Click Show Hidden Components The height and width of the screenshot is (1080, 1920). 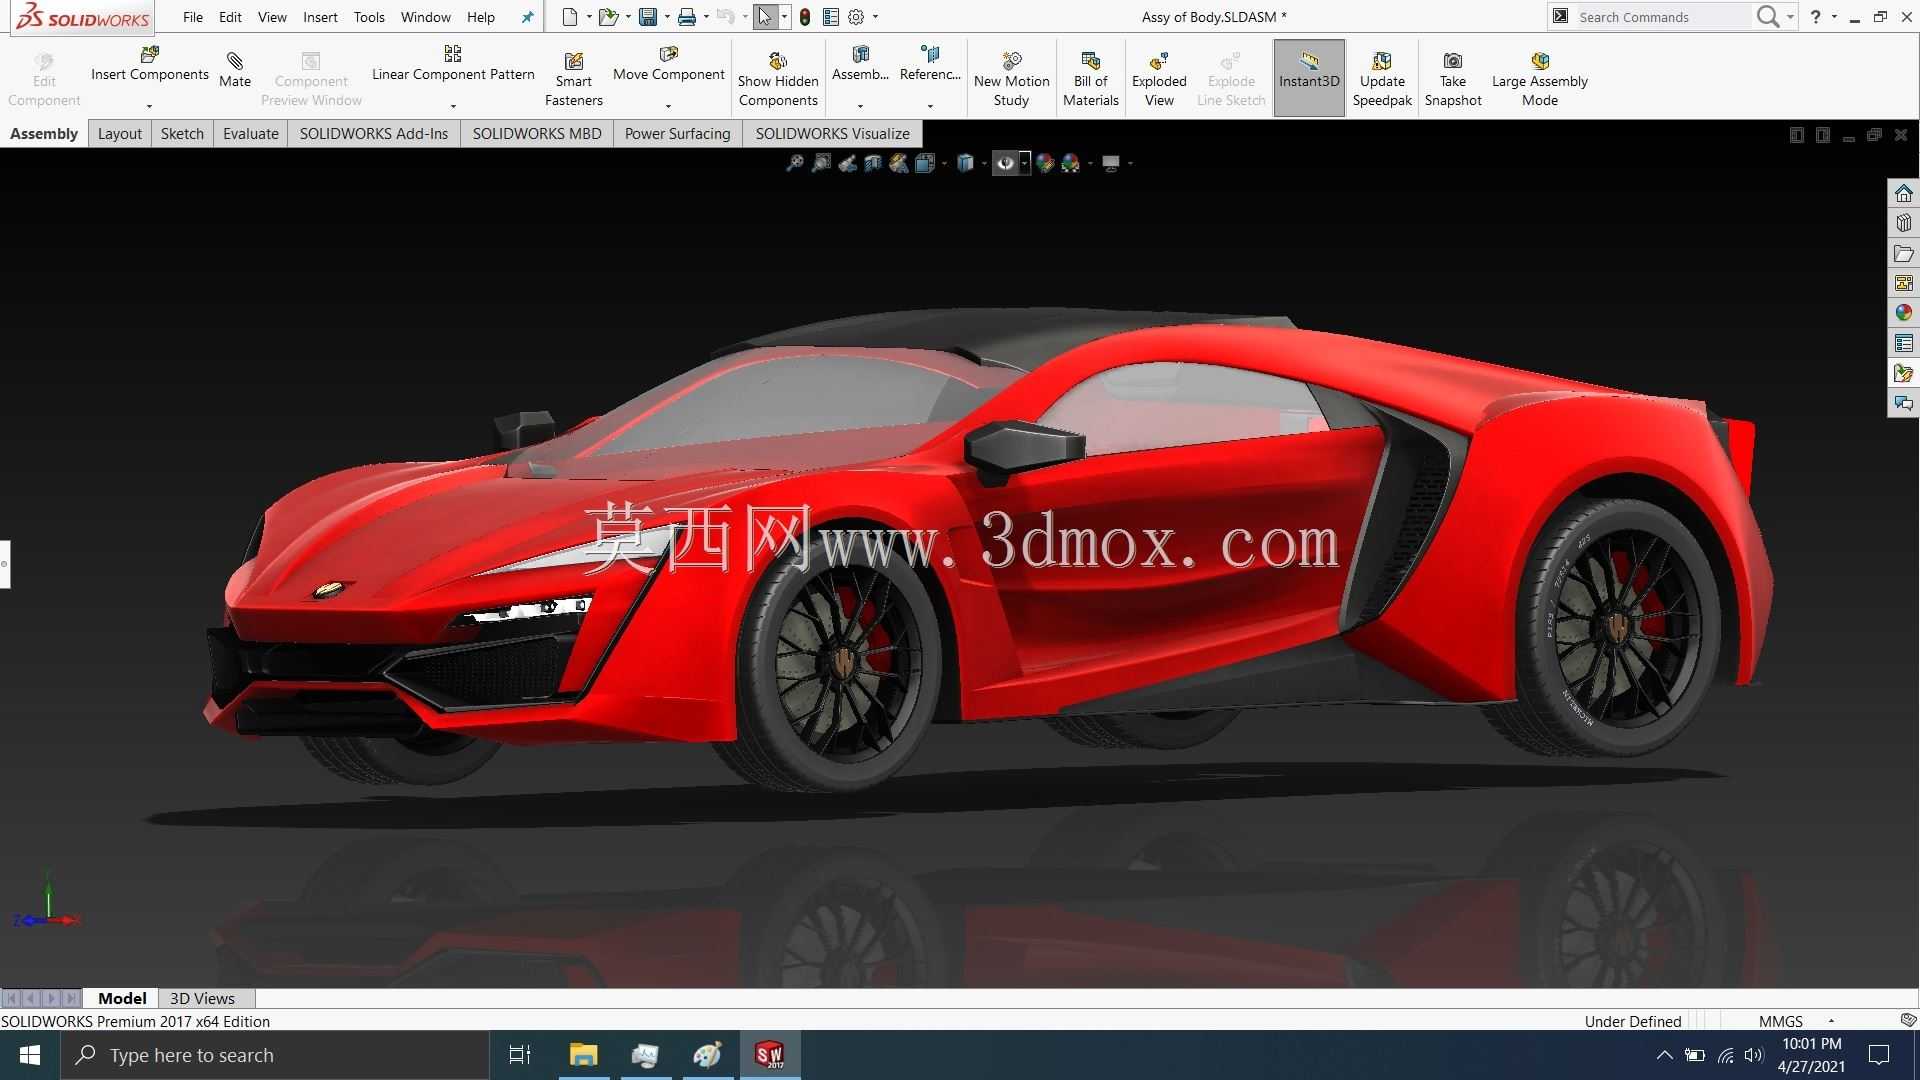click(778, 79)
